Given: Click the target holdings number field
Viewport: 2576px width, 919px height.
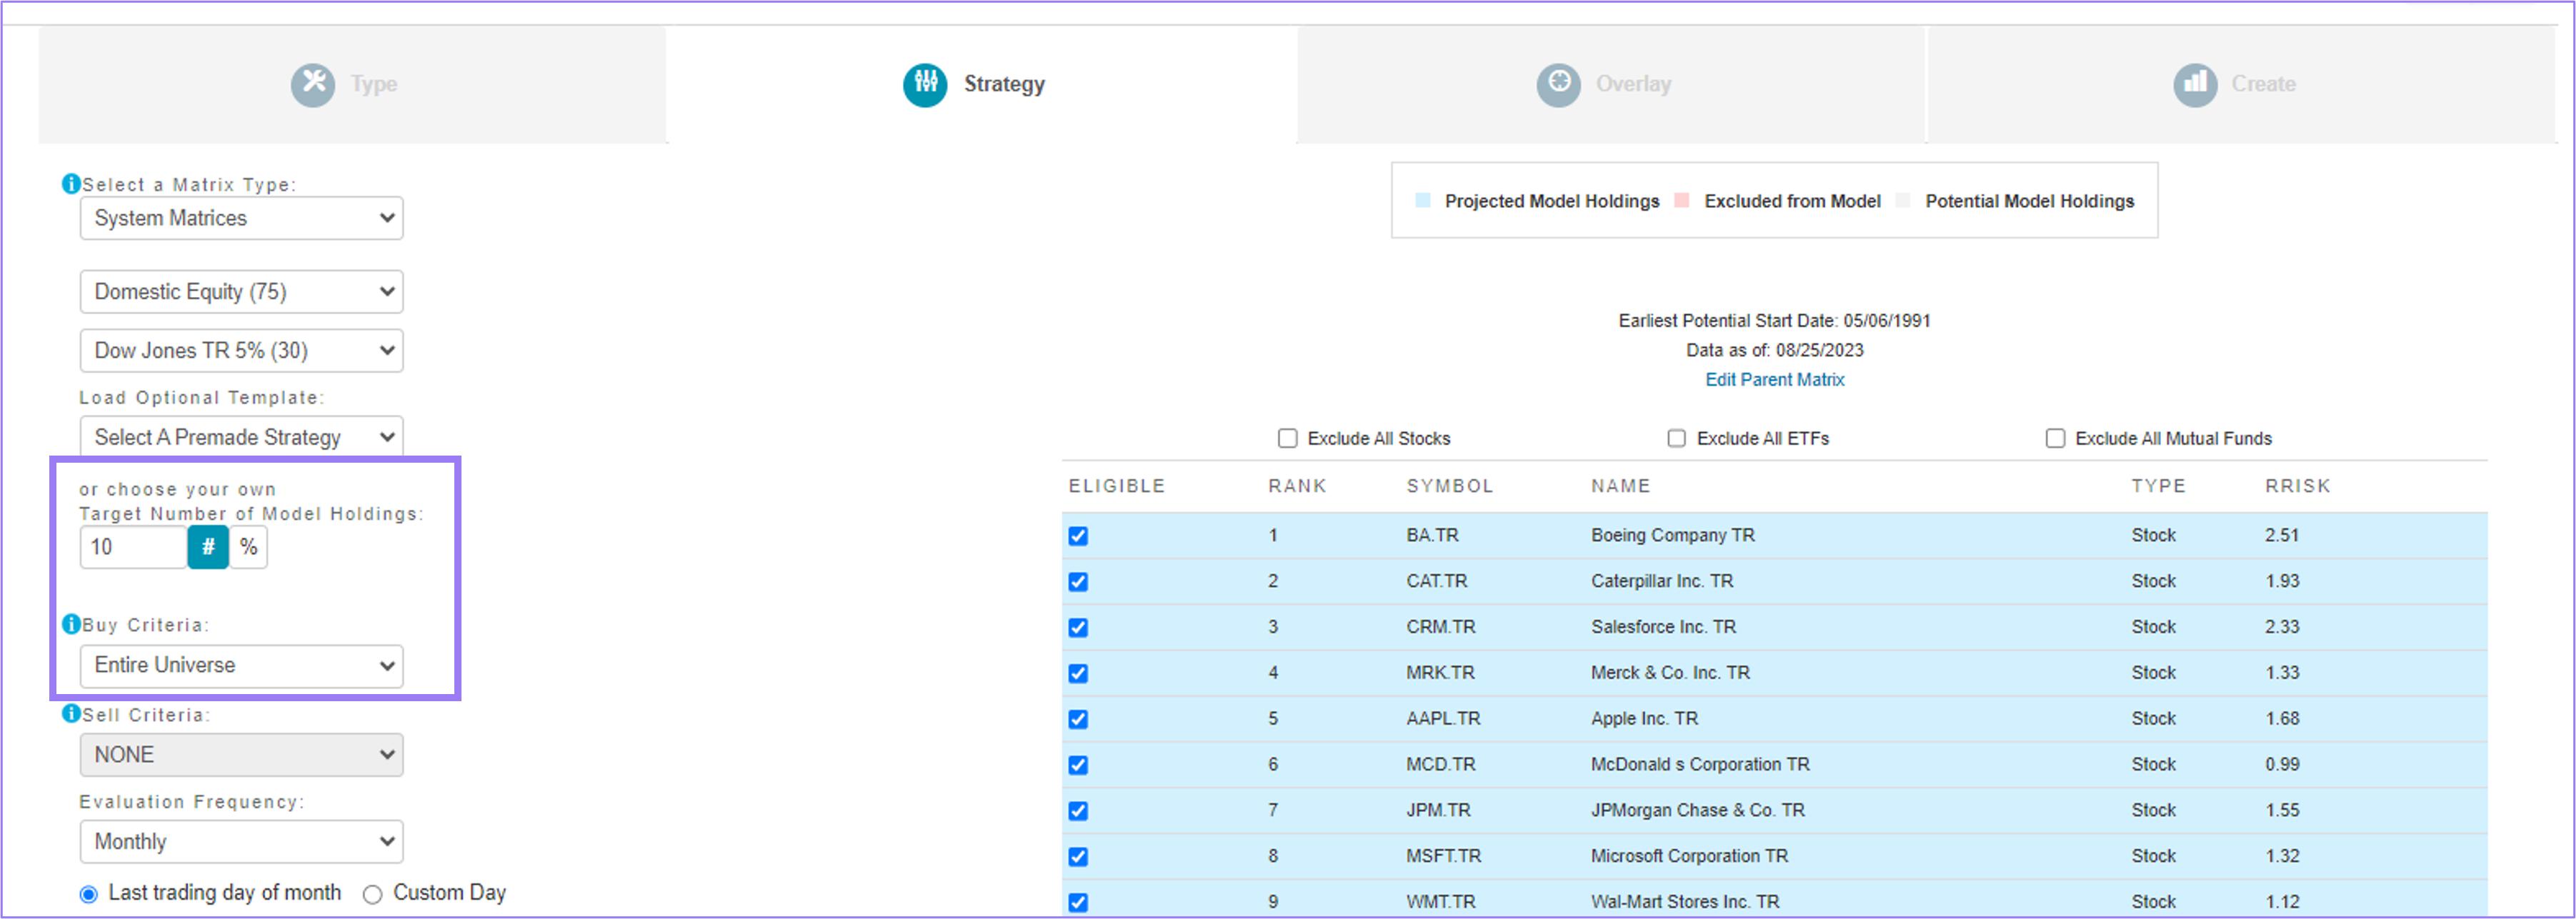Looking at the screenshot, I should point(134,547).
